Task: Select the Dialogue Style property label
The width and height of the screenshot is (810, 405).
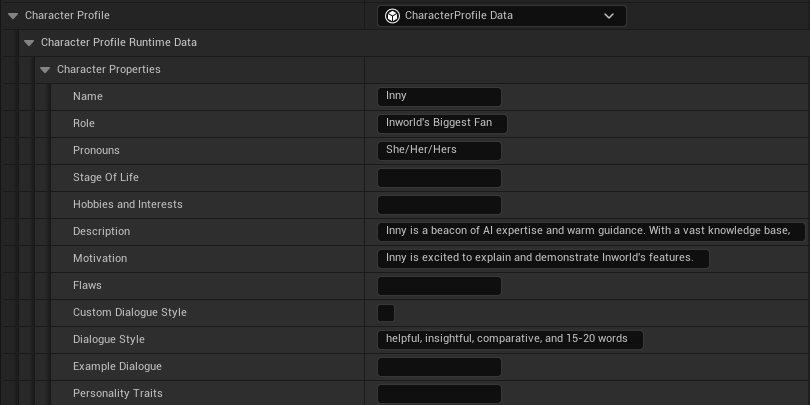Action: (x=108, y=339)
